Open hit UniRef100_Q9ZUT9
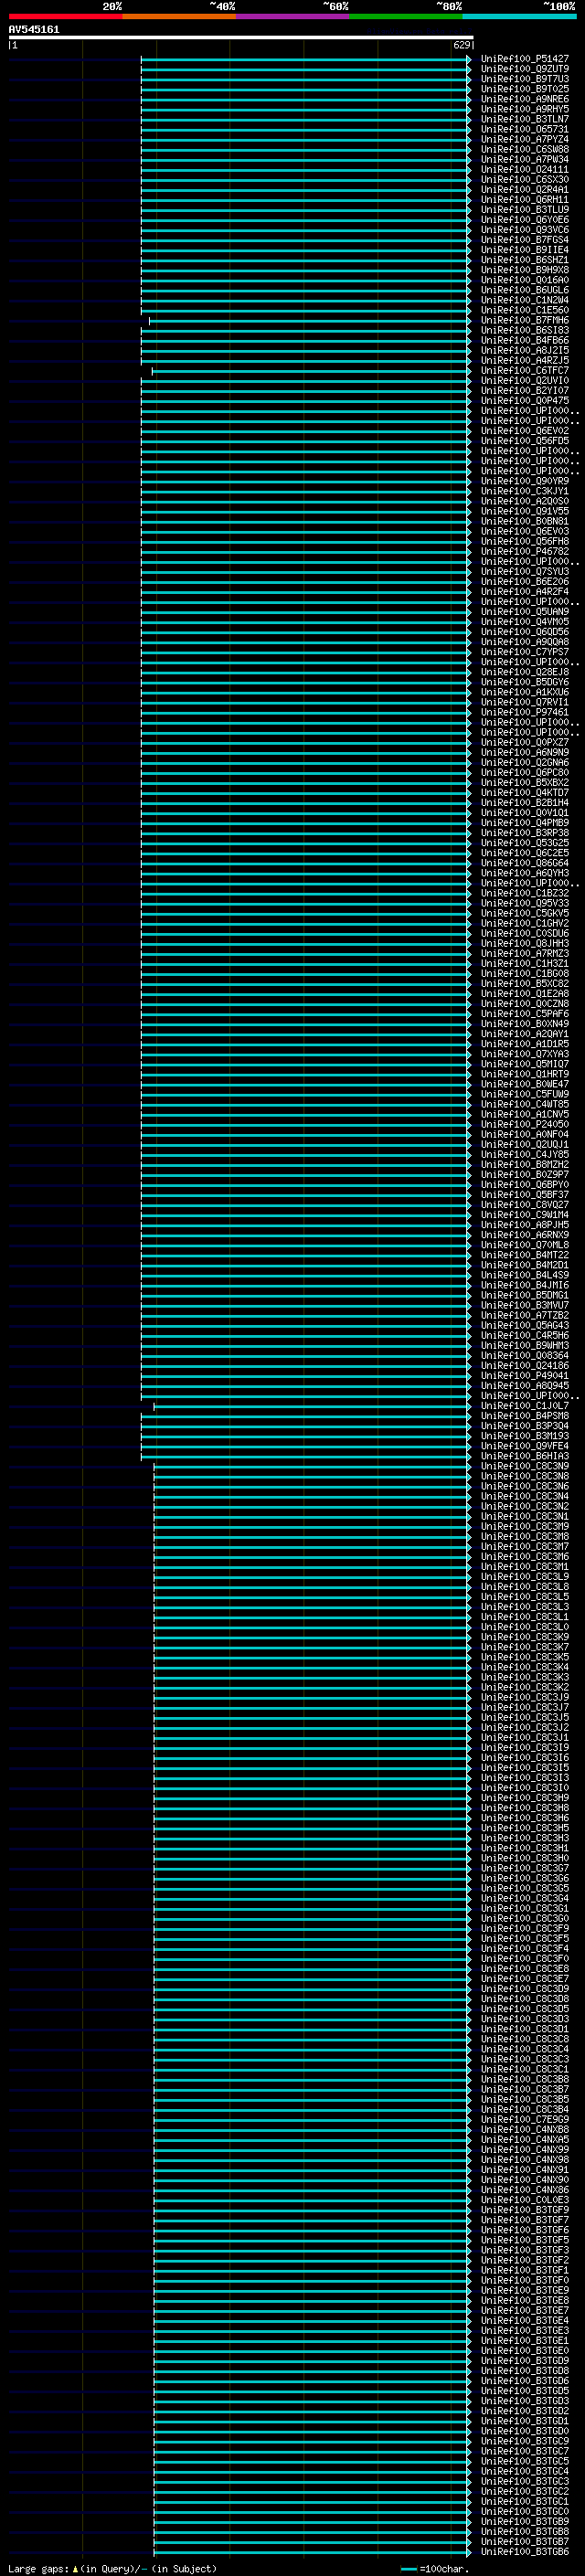Viewport: 585px width, 2576px height. coord(525,69)
